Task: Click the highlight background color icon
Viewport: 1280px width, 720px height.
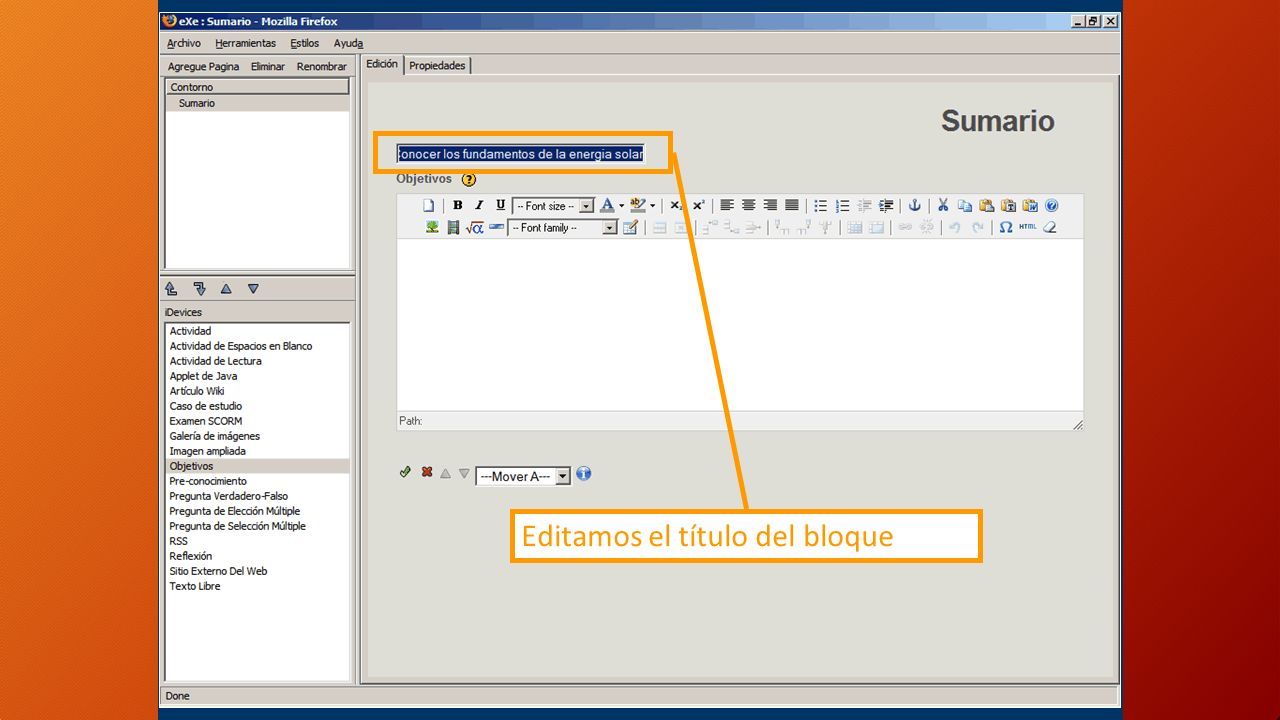Action: pyautogui.click(x=637, y=206)
